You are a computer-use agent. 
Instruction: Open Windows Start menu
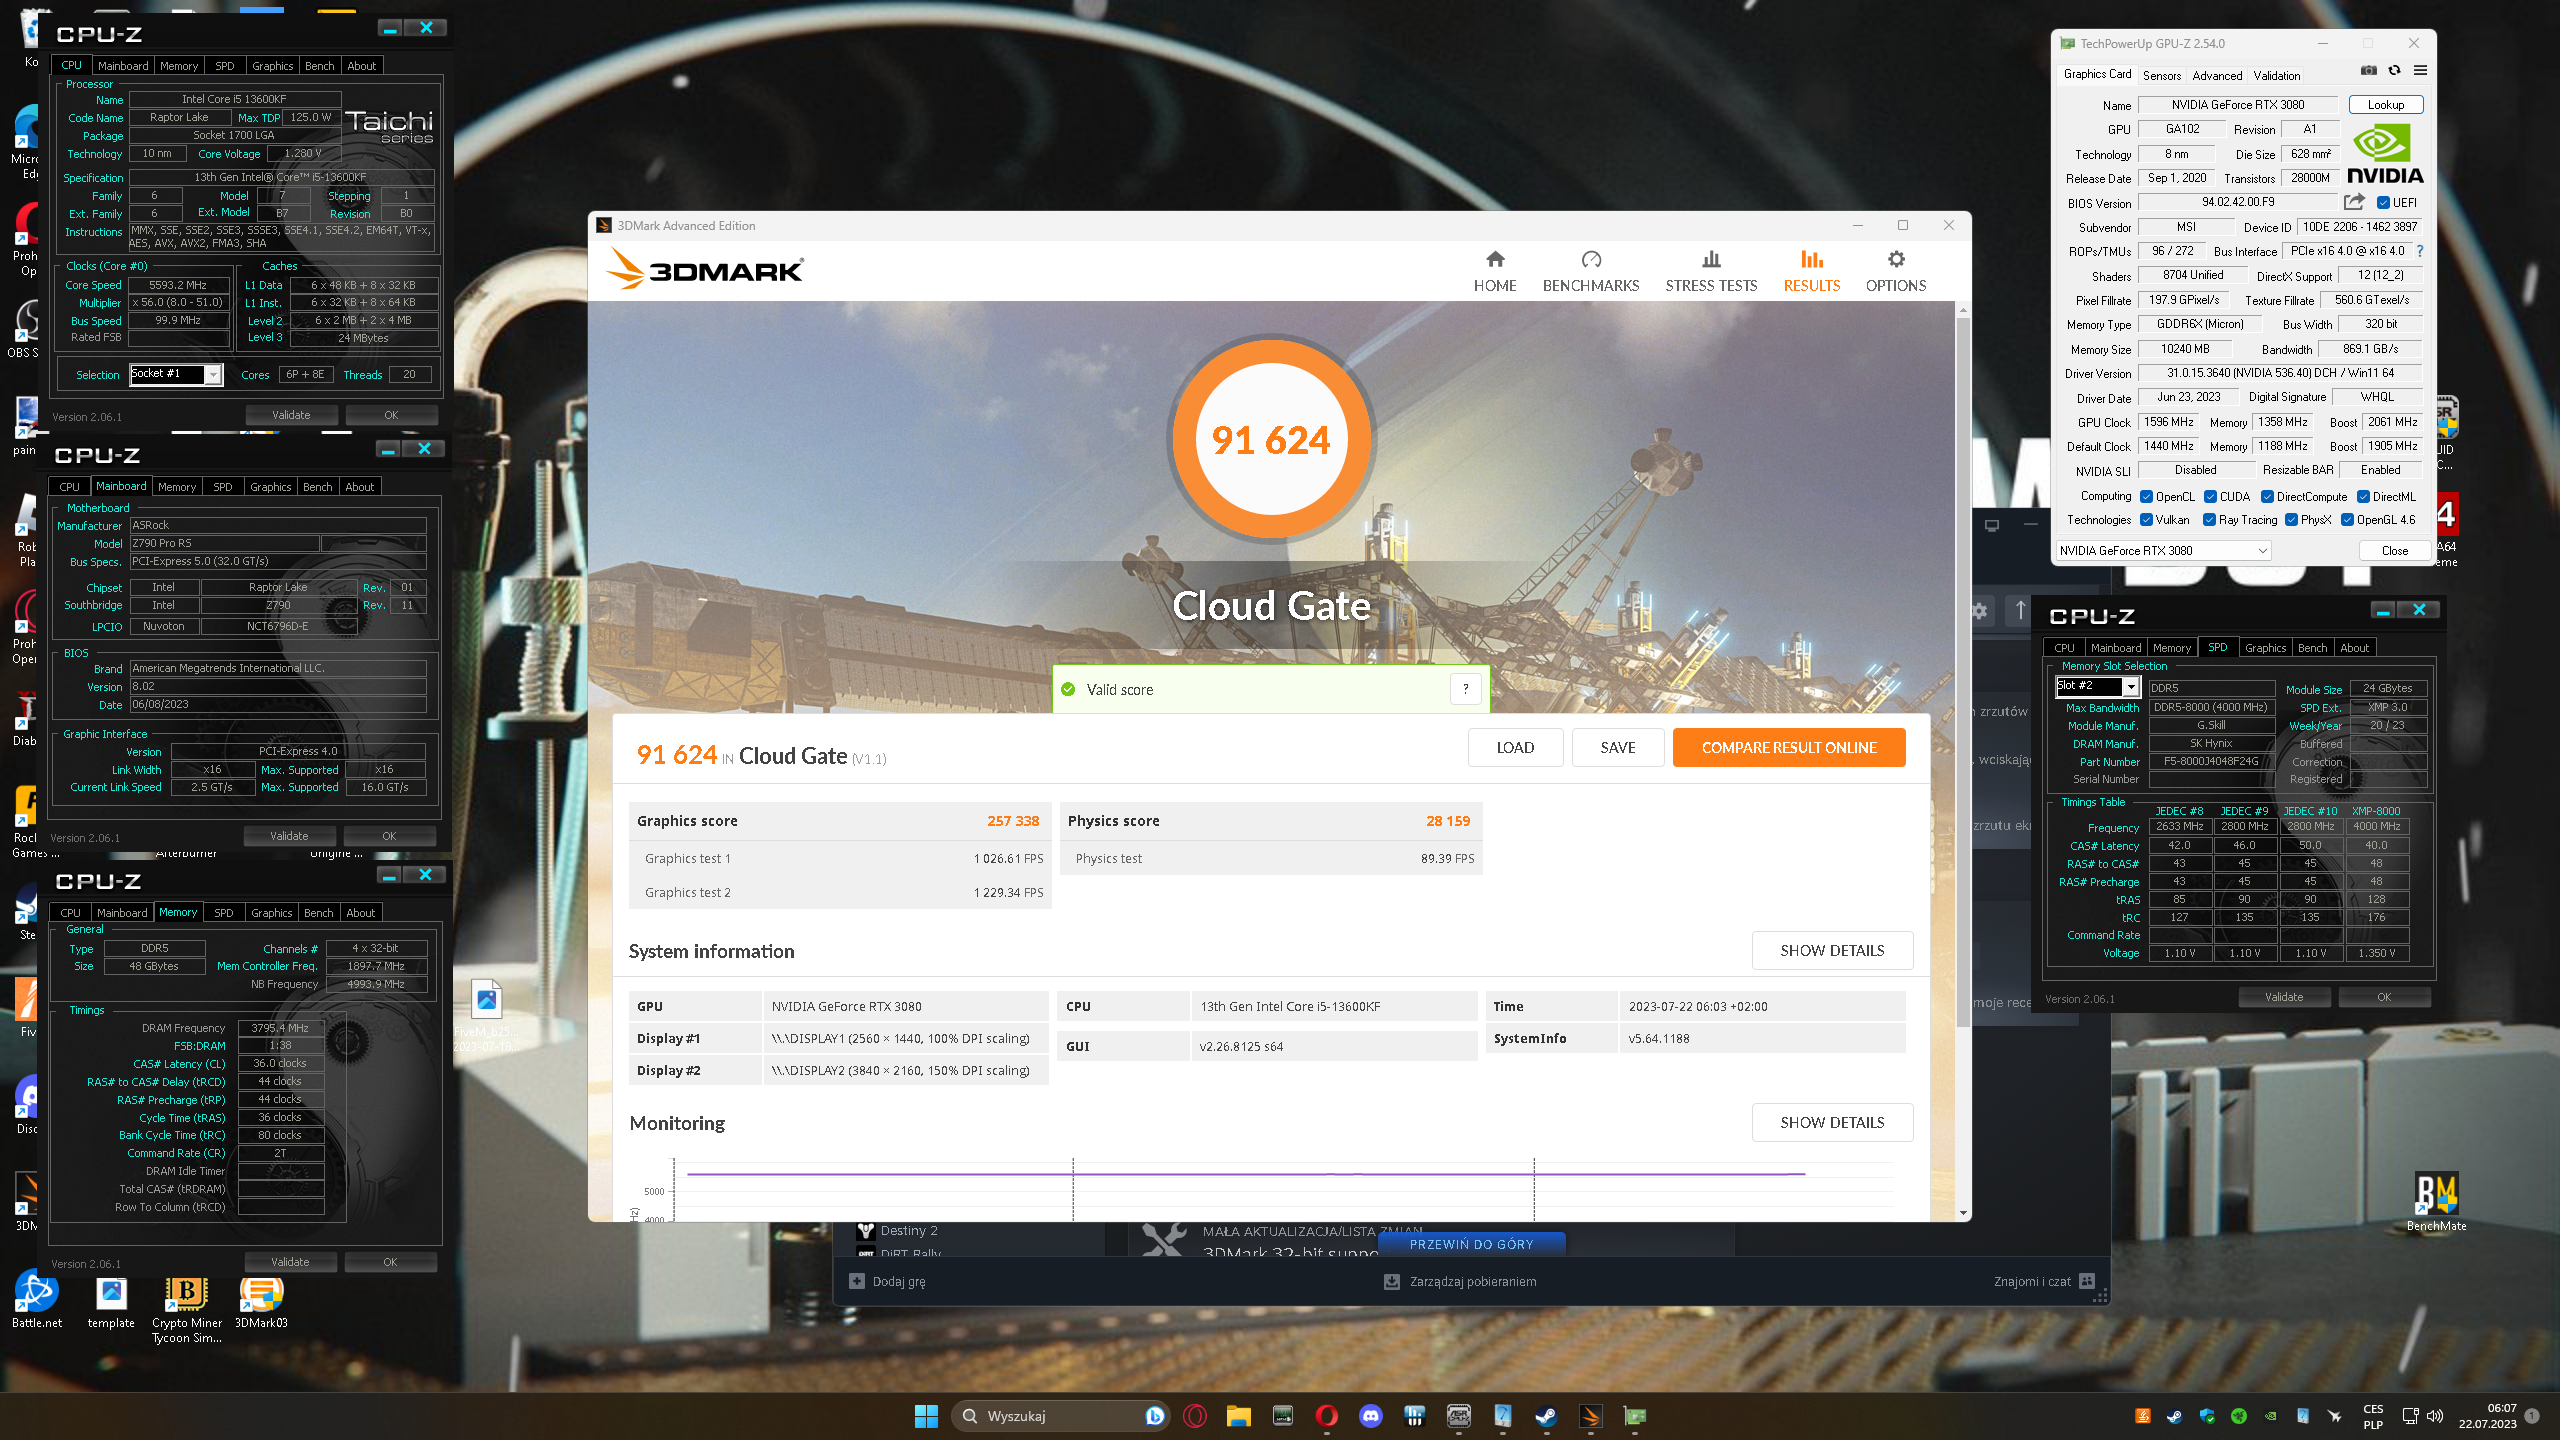click(x=926, y=1416)
